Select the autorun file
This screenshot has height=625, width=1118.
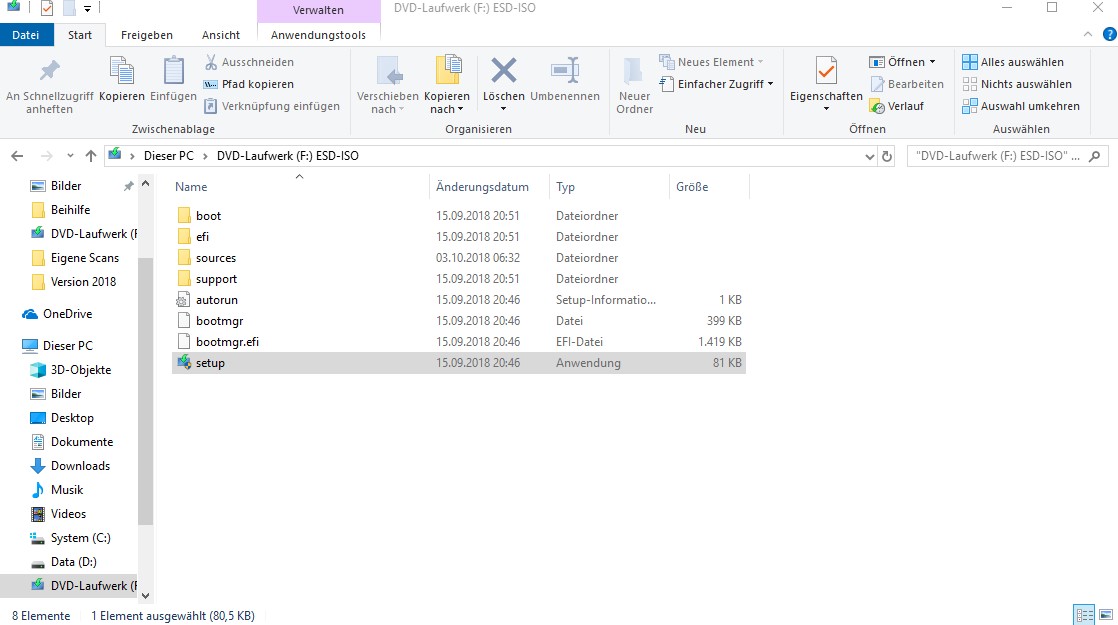click(x=458, y=300)
